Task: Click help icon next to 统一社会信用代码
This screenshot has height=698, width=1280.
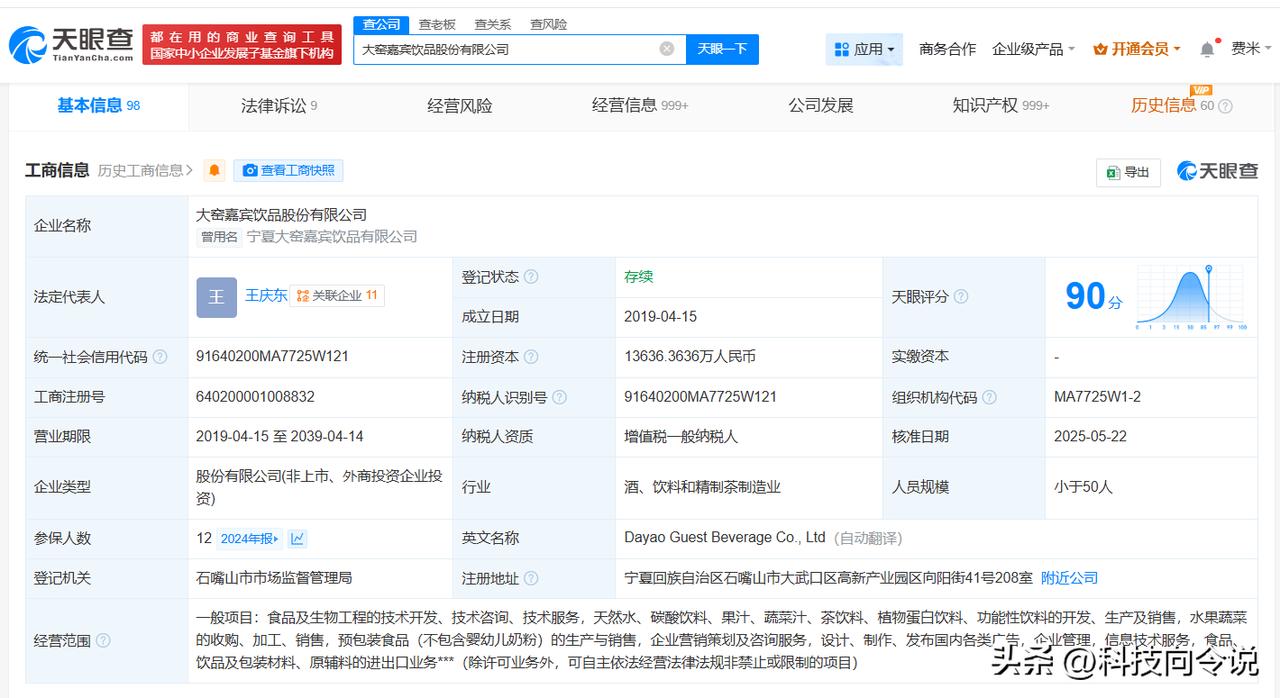Action: pos(160,357)
